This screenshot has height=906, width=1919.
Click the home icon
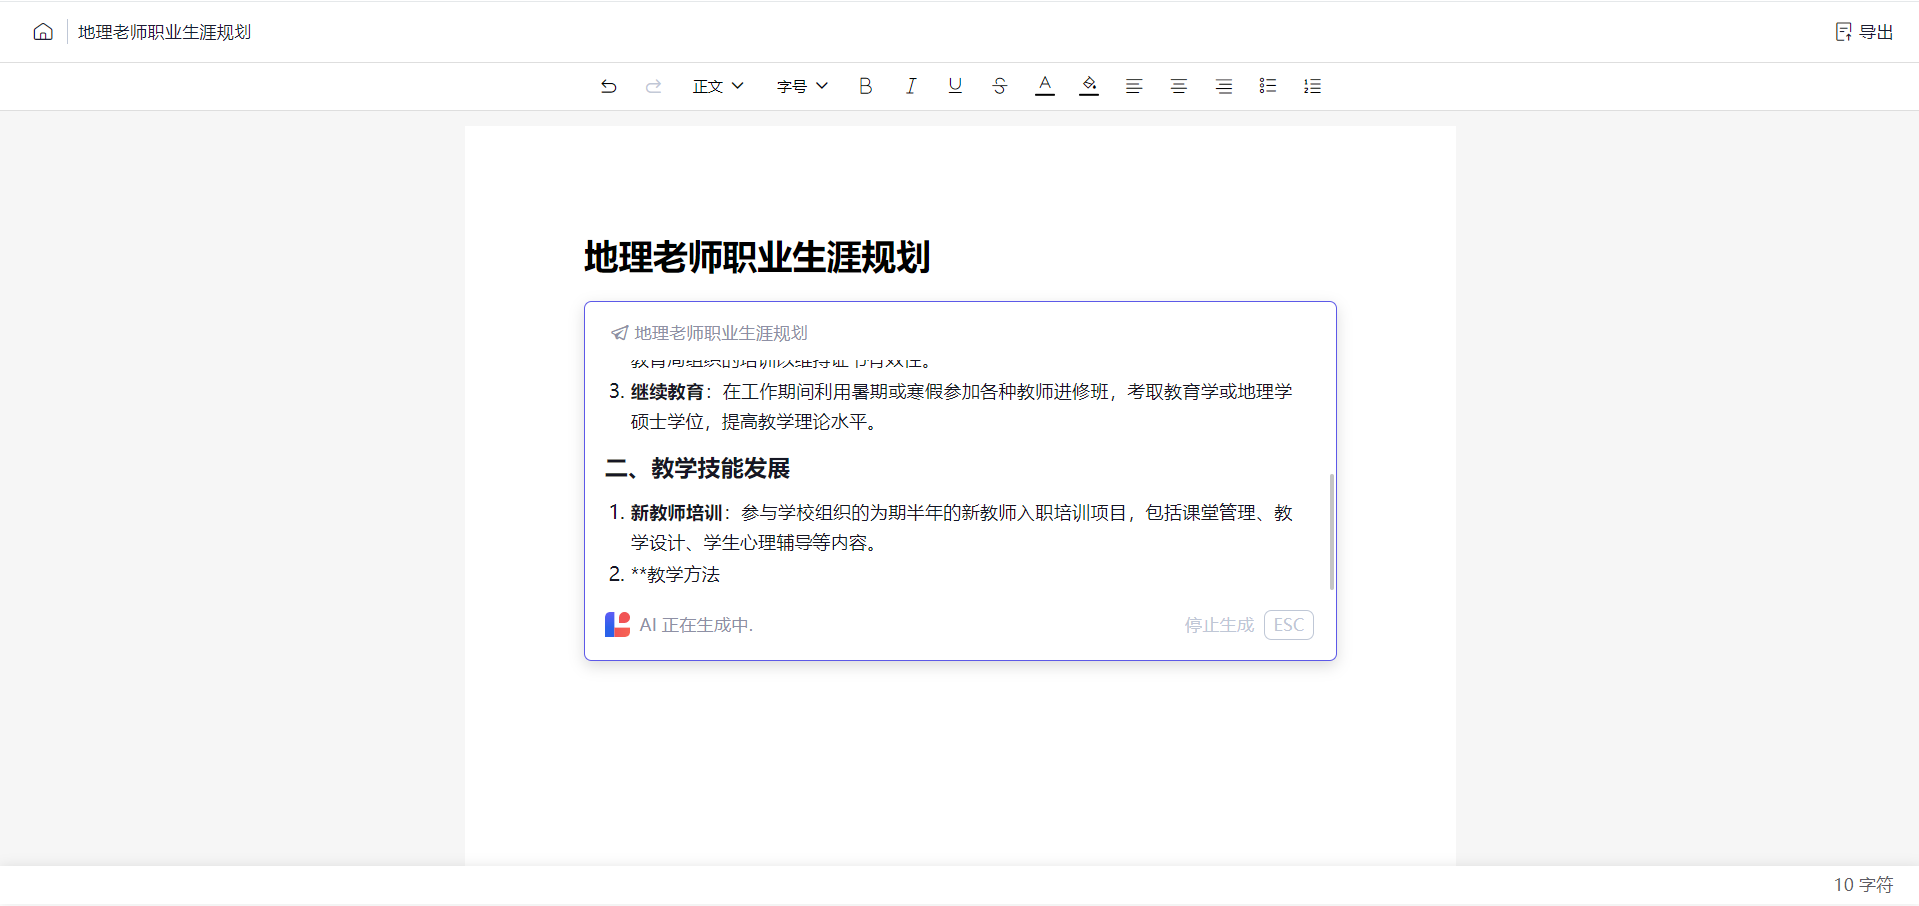coord(43,32)
